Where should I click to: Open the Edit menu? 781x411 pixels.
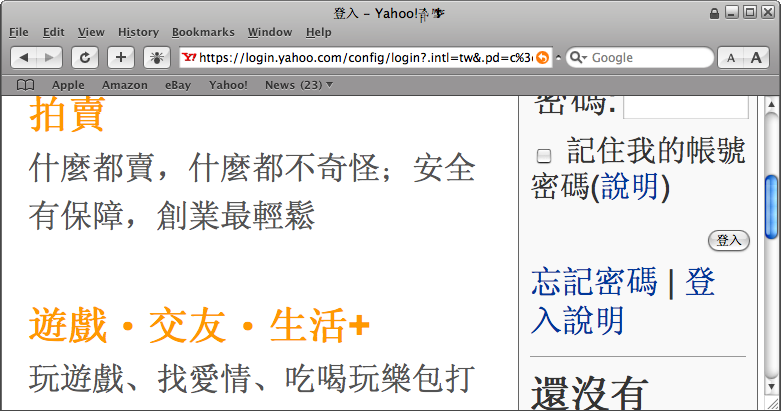(53, 32)
